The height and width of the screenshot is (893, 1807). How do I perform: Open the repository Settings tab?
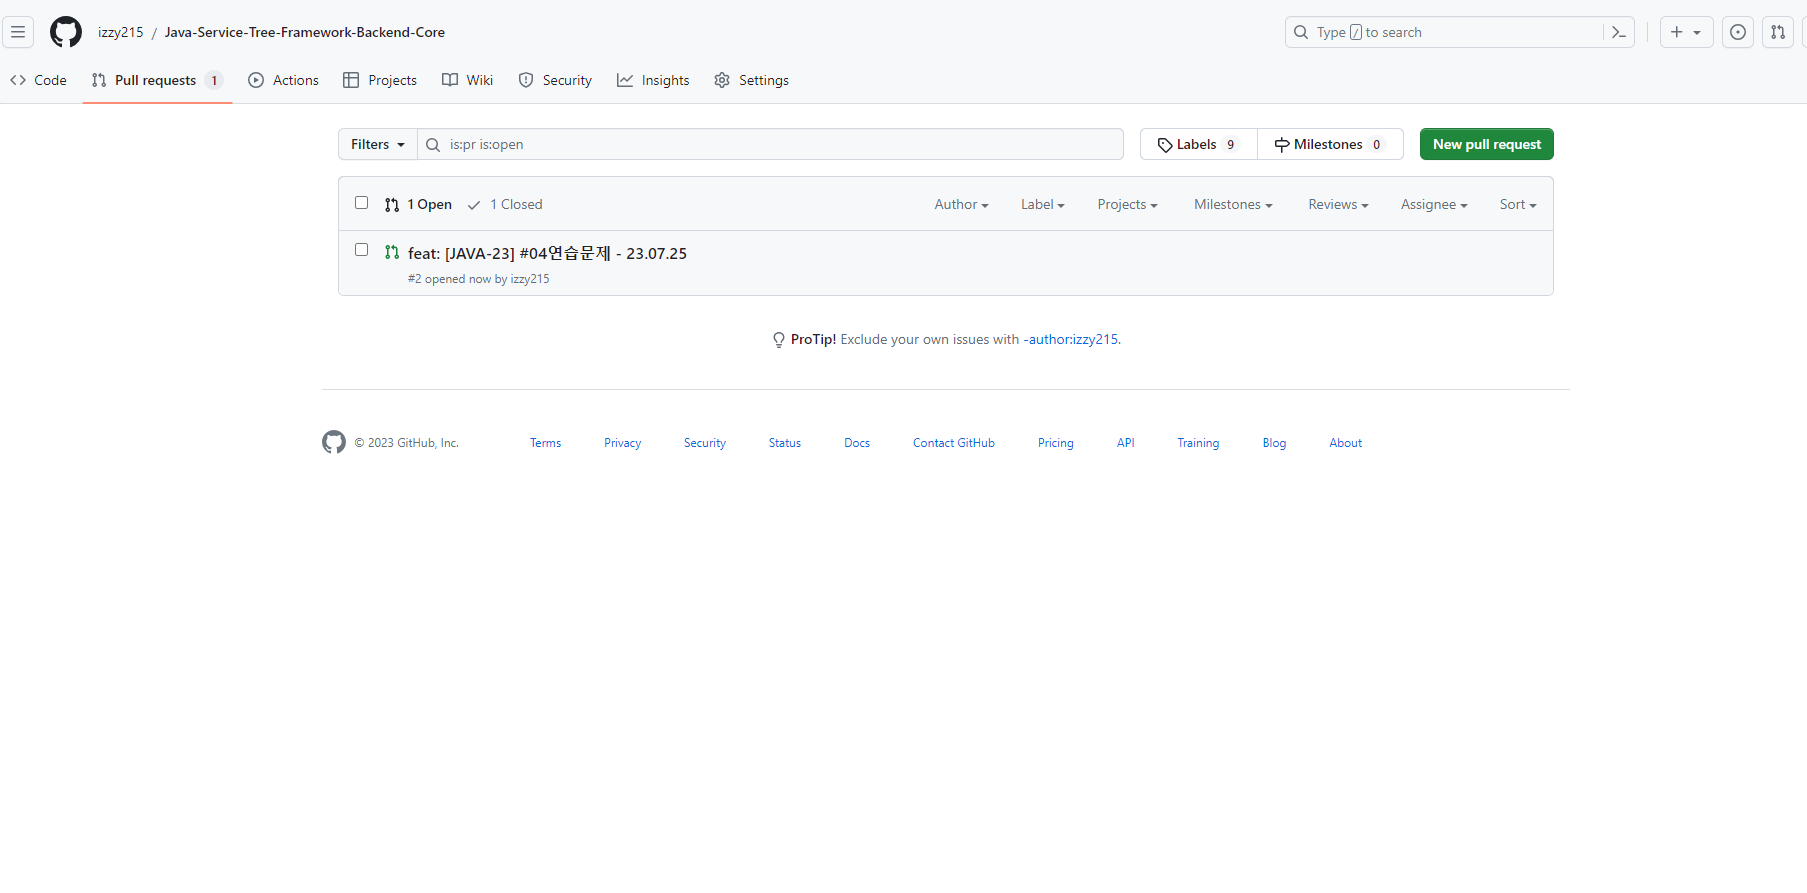pyautogui.click(x=752, y=80)
